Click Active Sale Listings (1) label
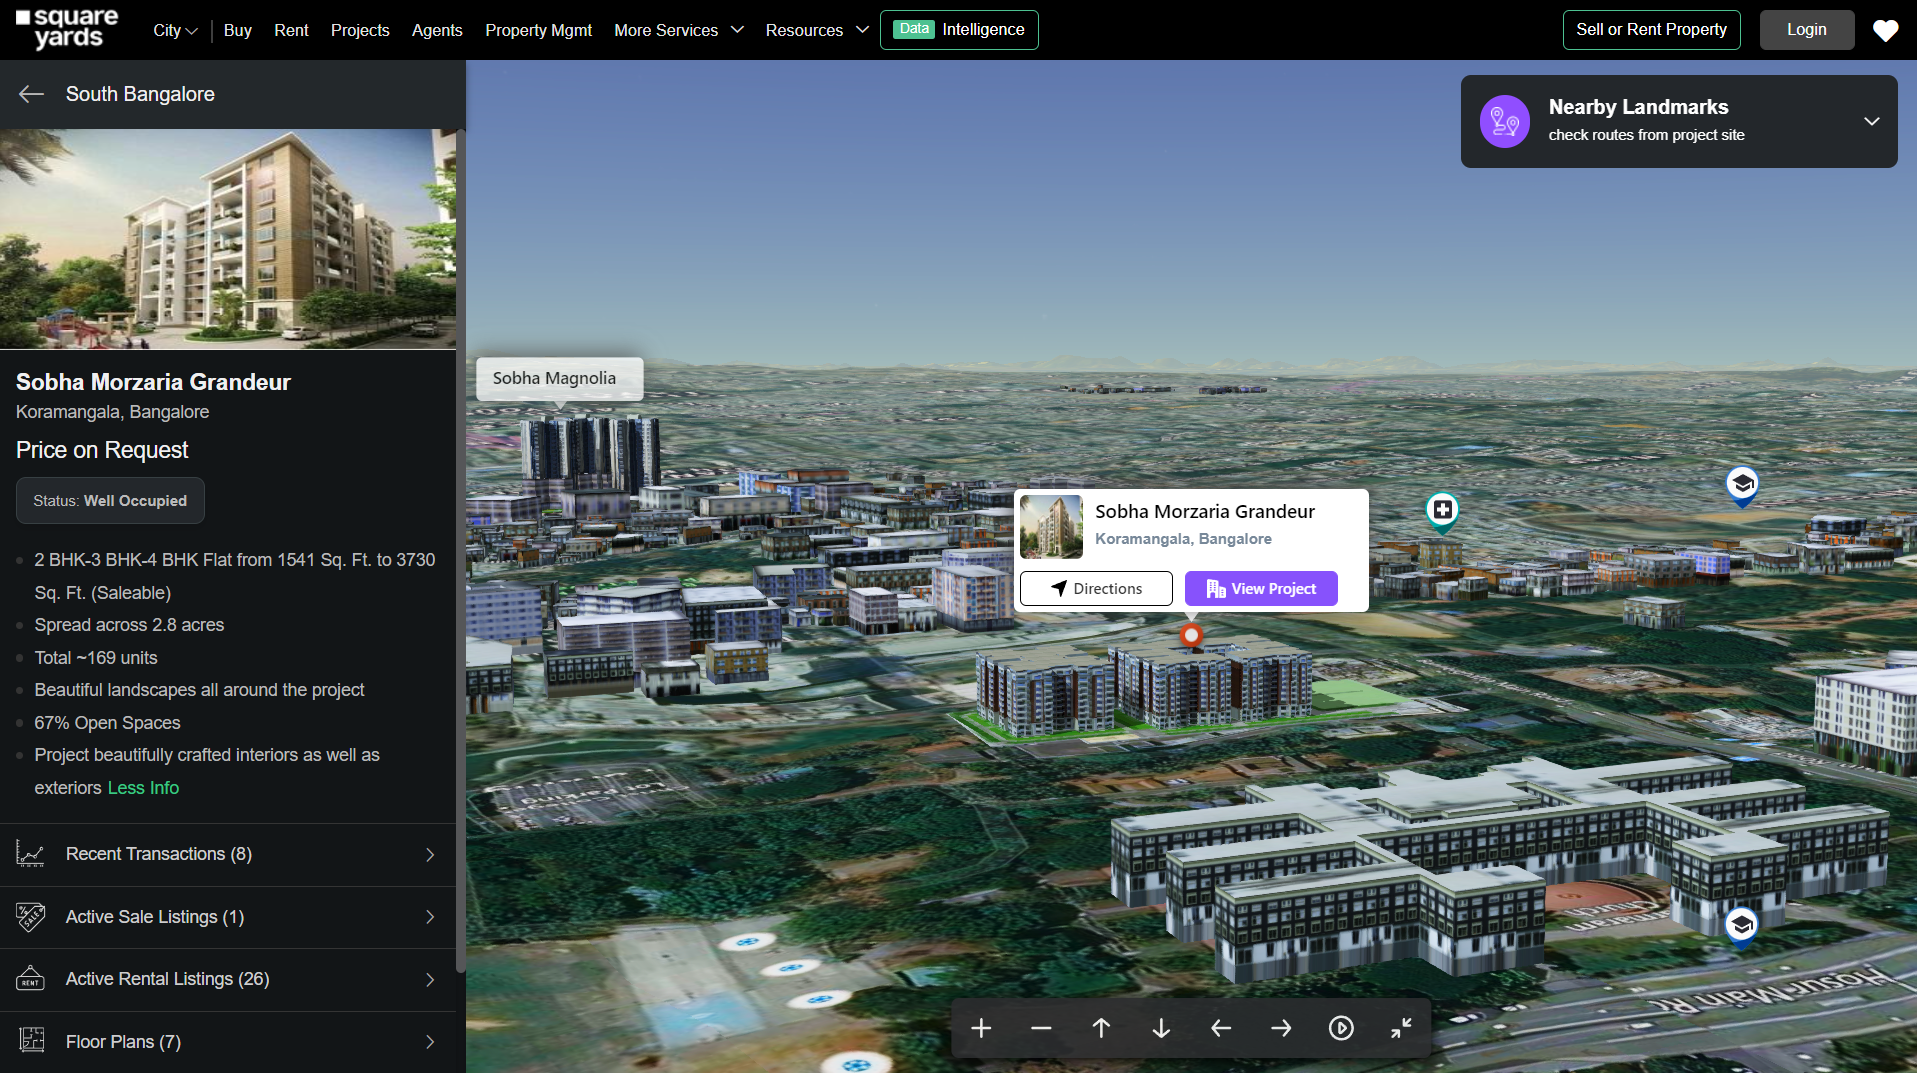The image size is (1917, 1073). (155, 917)
